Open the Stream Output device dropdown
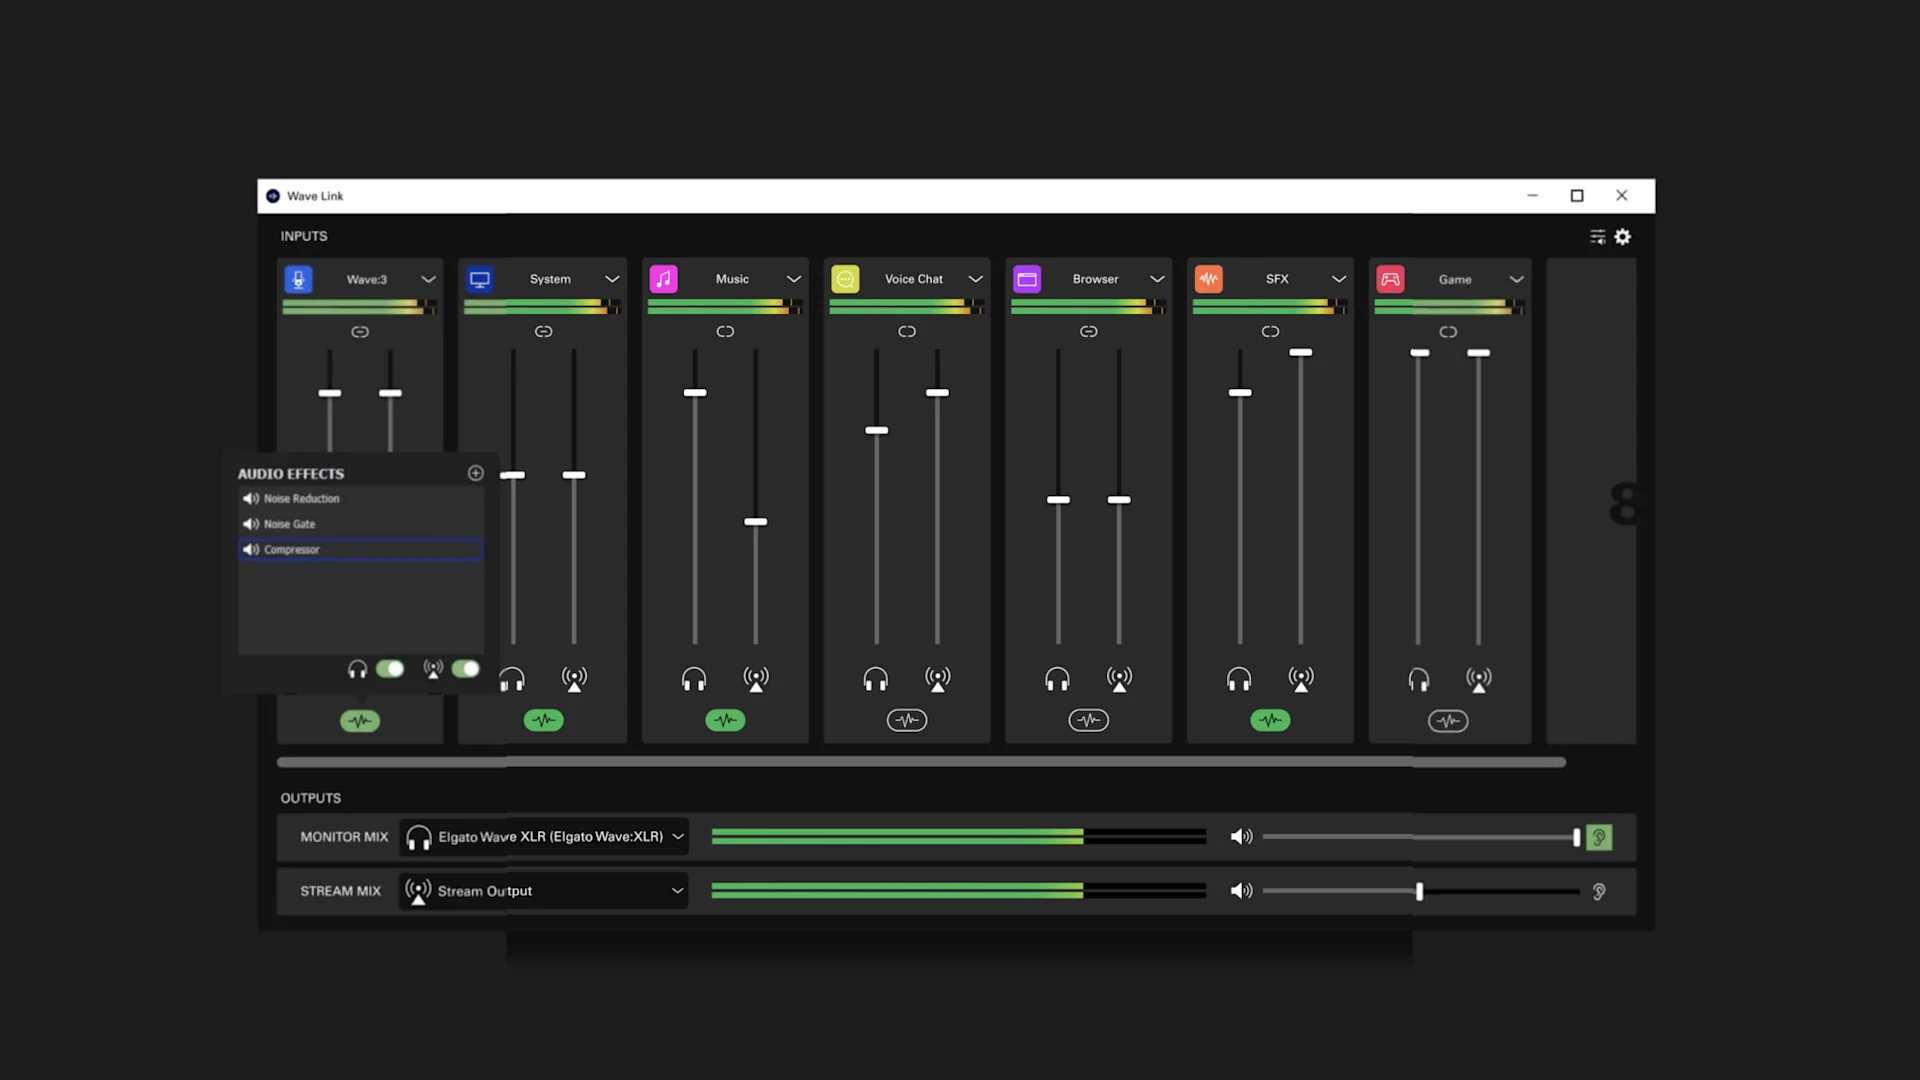The width and height of the screenshot is (1920, 1080). 678,891
